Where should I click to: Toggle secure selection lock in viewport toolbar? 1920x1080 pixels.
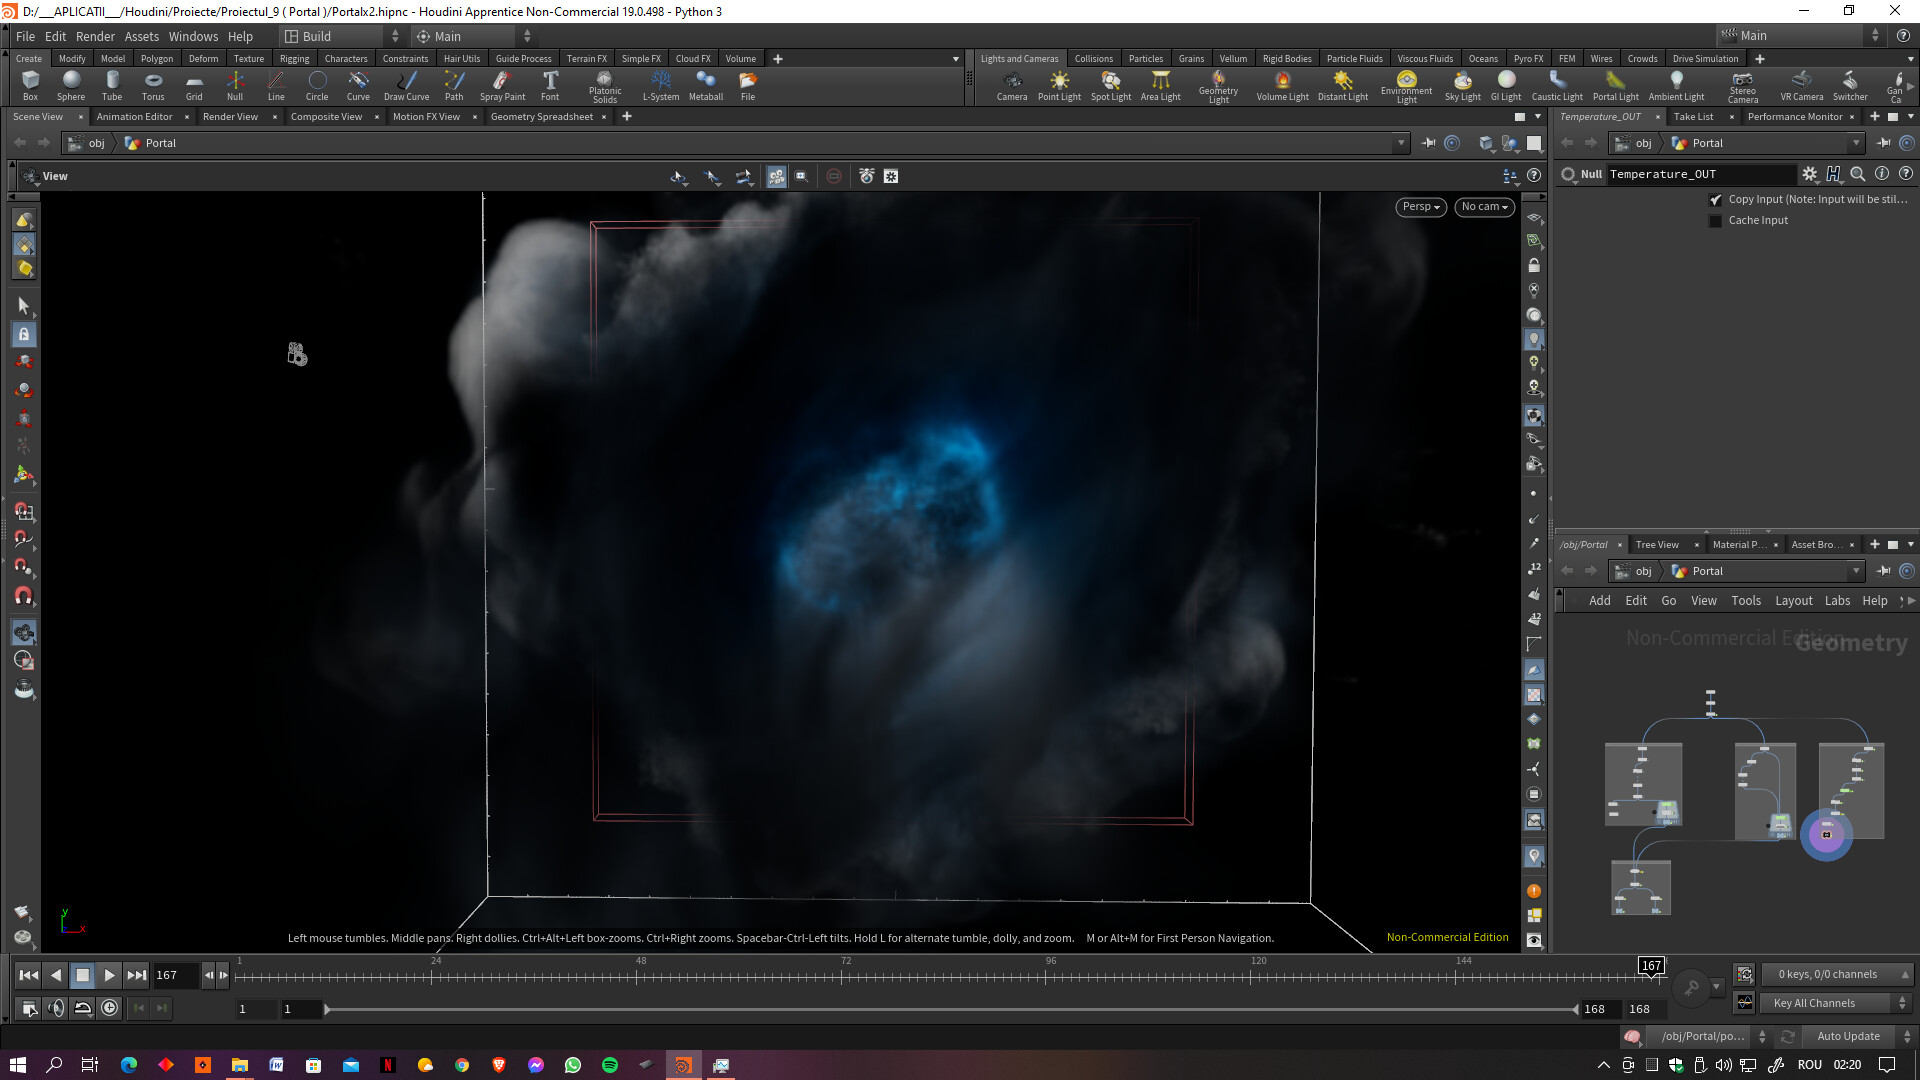[x=23, y=334]
